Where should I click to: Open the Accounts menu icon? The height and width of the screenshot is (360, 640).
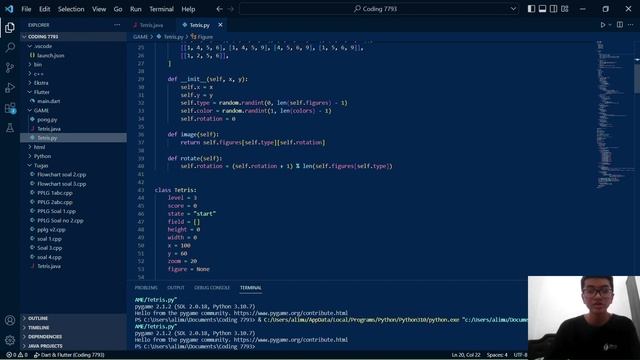(10, 320)
